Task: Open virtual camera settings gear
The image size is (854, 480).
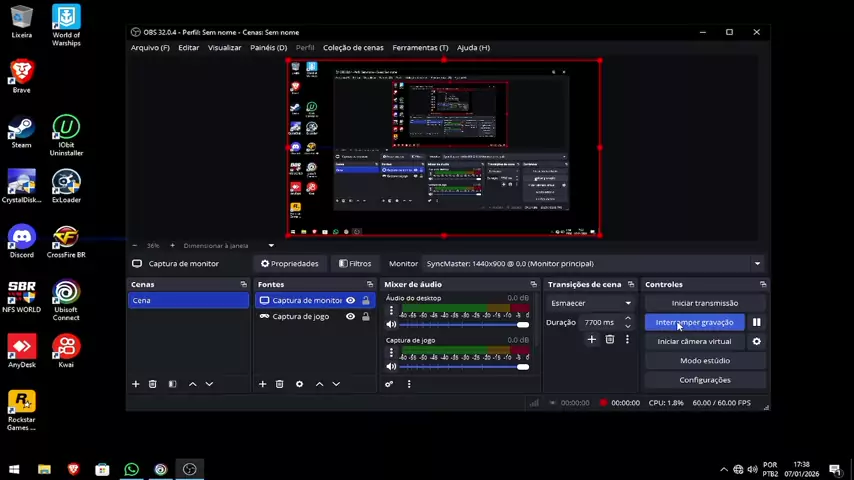Action: 756,341
